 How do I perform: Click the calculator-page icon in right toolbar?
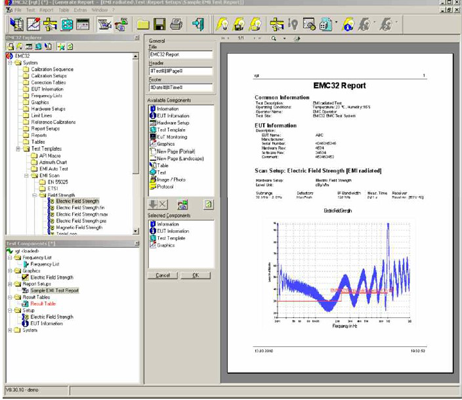tap(326, 24)
